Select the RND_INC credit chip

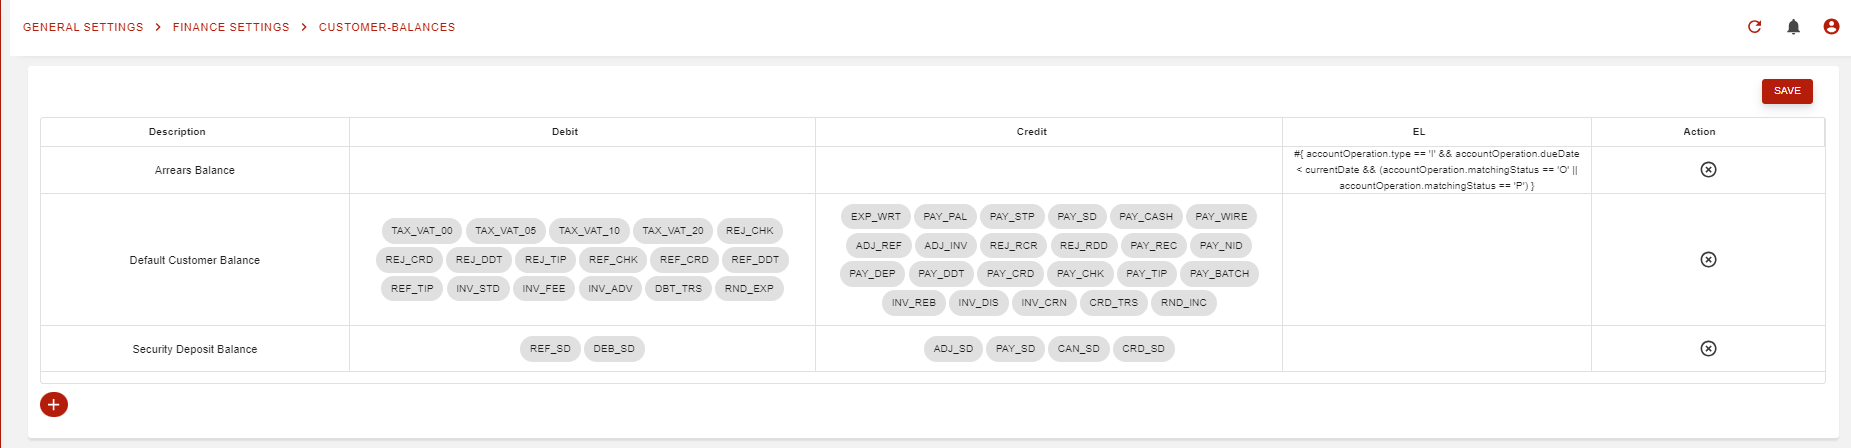(x=1184, y=303)
